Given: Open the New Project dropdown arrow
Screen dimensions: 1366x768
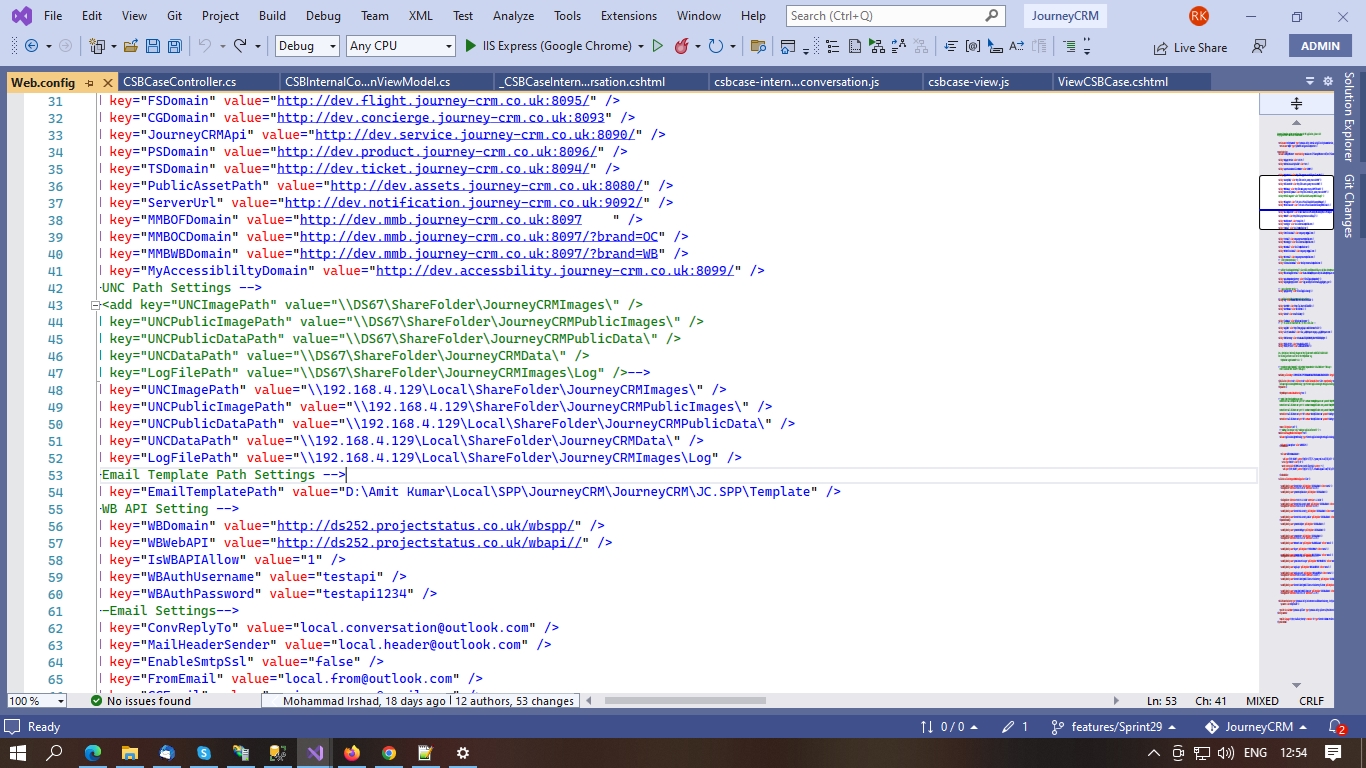Looking at the screenshot, I should click(x=112, y=46).
